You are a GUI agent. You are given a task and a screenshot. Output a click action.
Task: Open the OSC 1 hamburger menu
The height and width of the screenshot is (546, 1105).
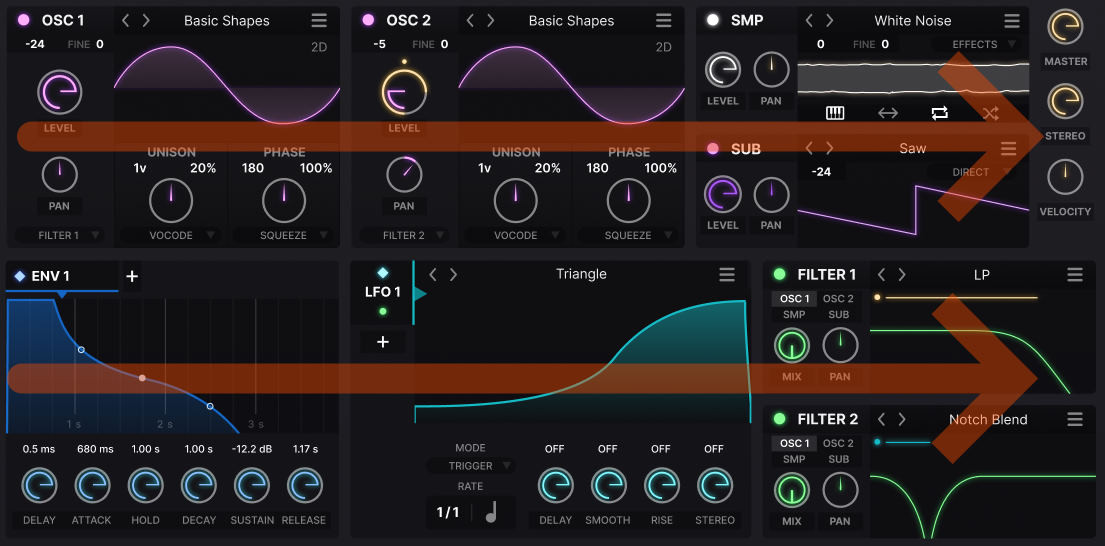pyautogui.click(x=319, y=21)
